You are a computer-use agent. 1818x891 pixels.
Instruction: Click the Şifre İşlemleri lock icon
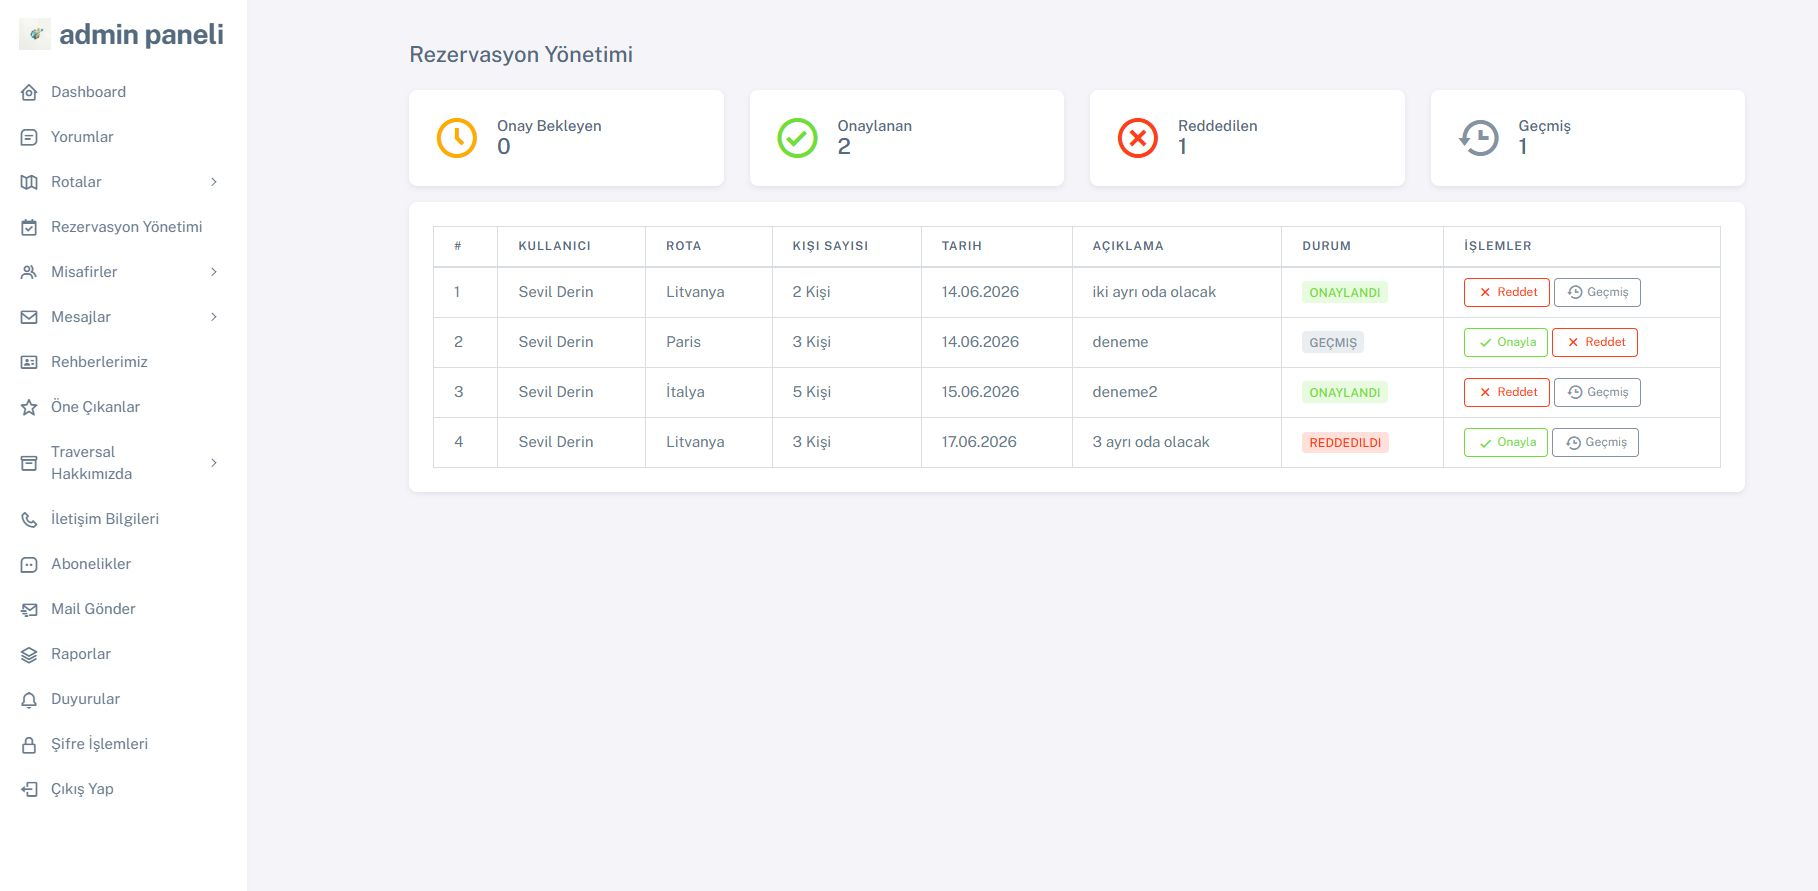tap(29, 745)
